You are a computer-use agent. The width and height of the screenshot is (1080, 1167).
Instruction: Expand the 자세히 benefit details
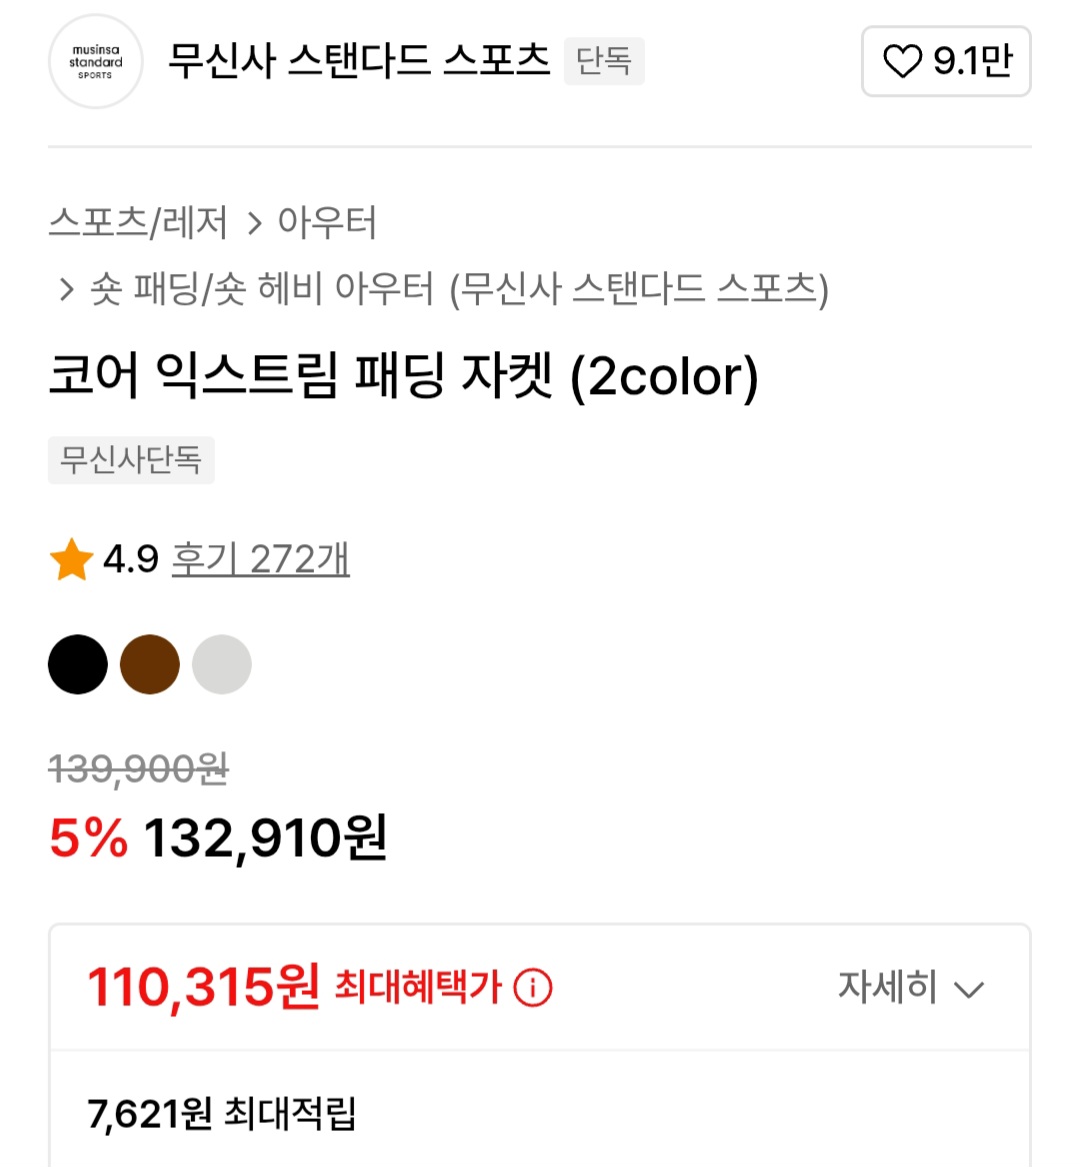click(x=910, y=988)
